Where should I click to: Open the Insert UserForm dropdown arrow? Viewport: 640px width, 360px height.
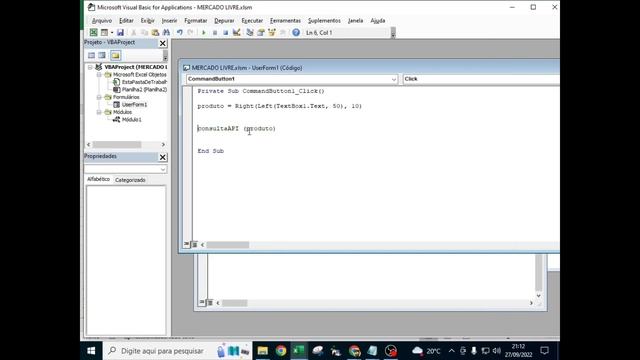tap(112, 32)
